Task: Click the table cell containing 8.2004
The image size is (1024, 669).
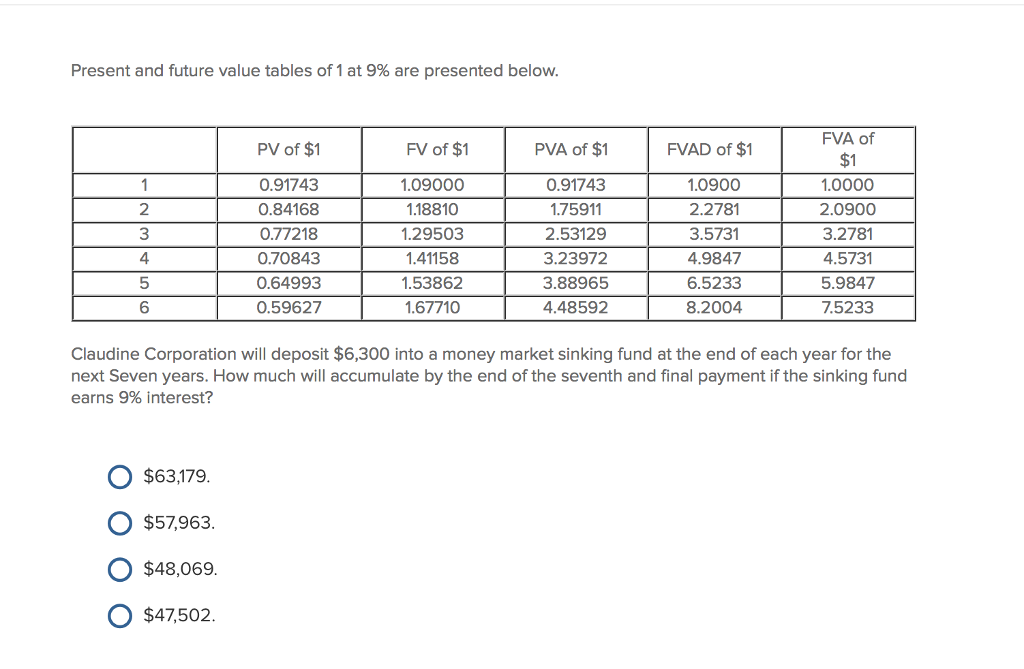Action: pyautogui.click(x=713, y=308)
